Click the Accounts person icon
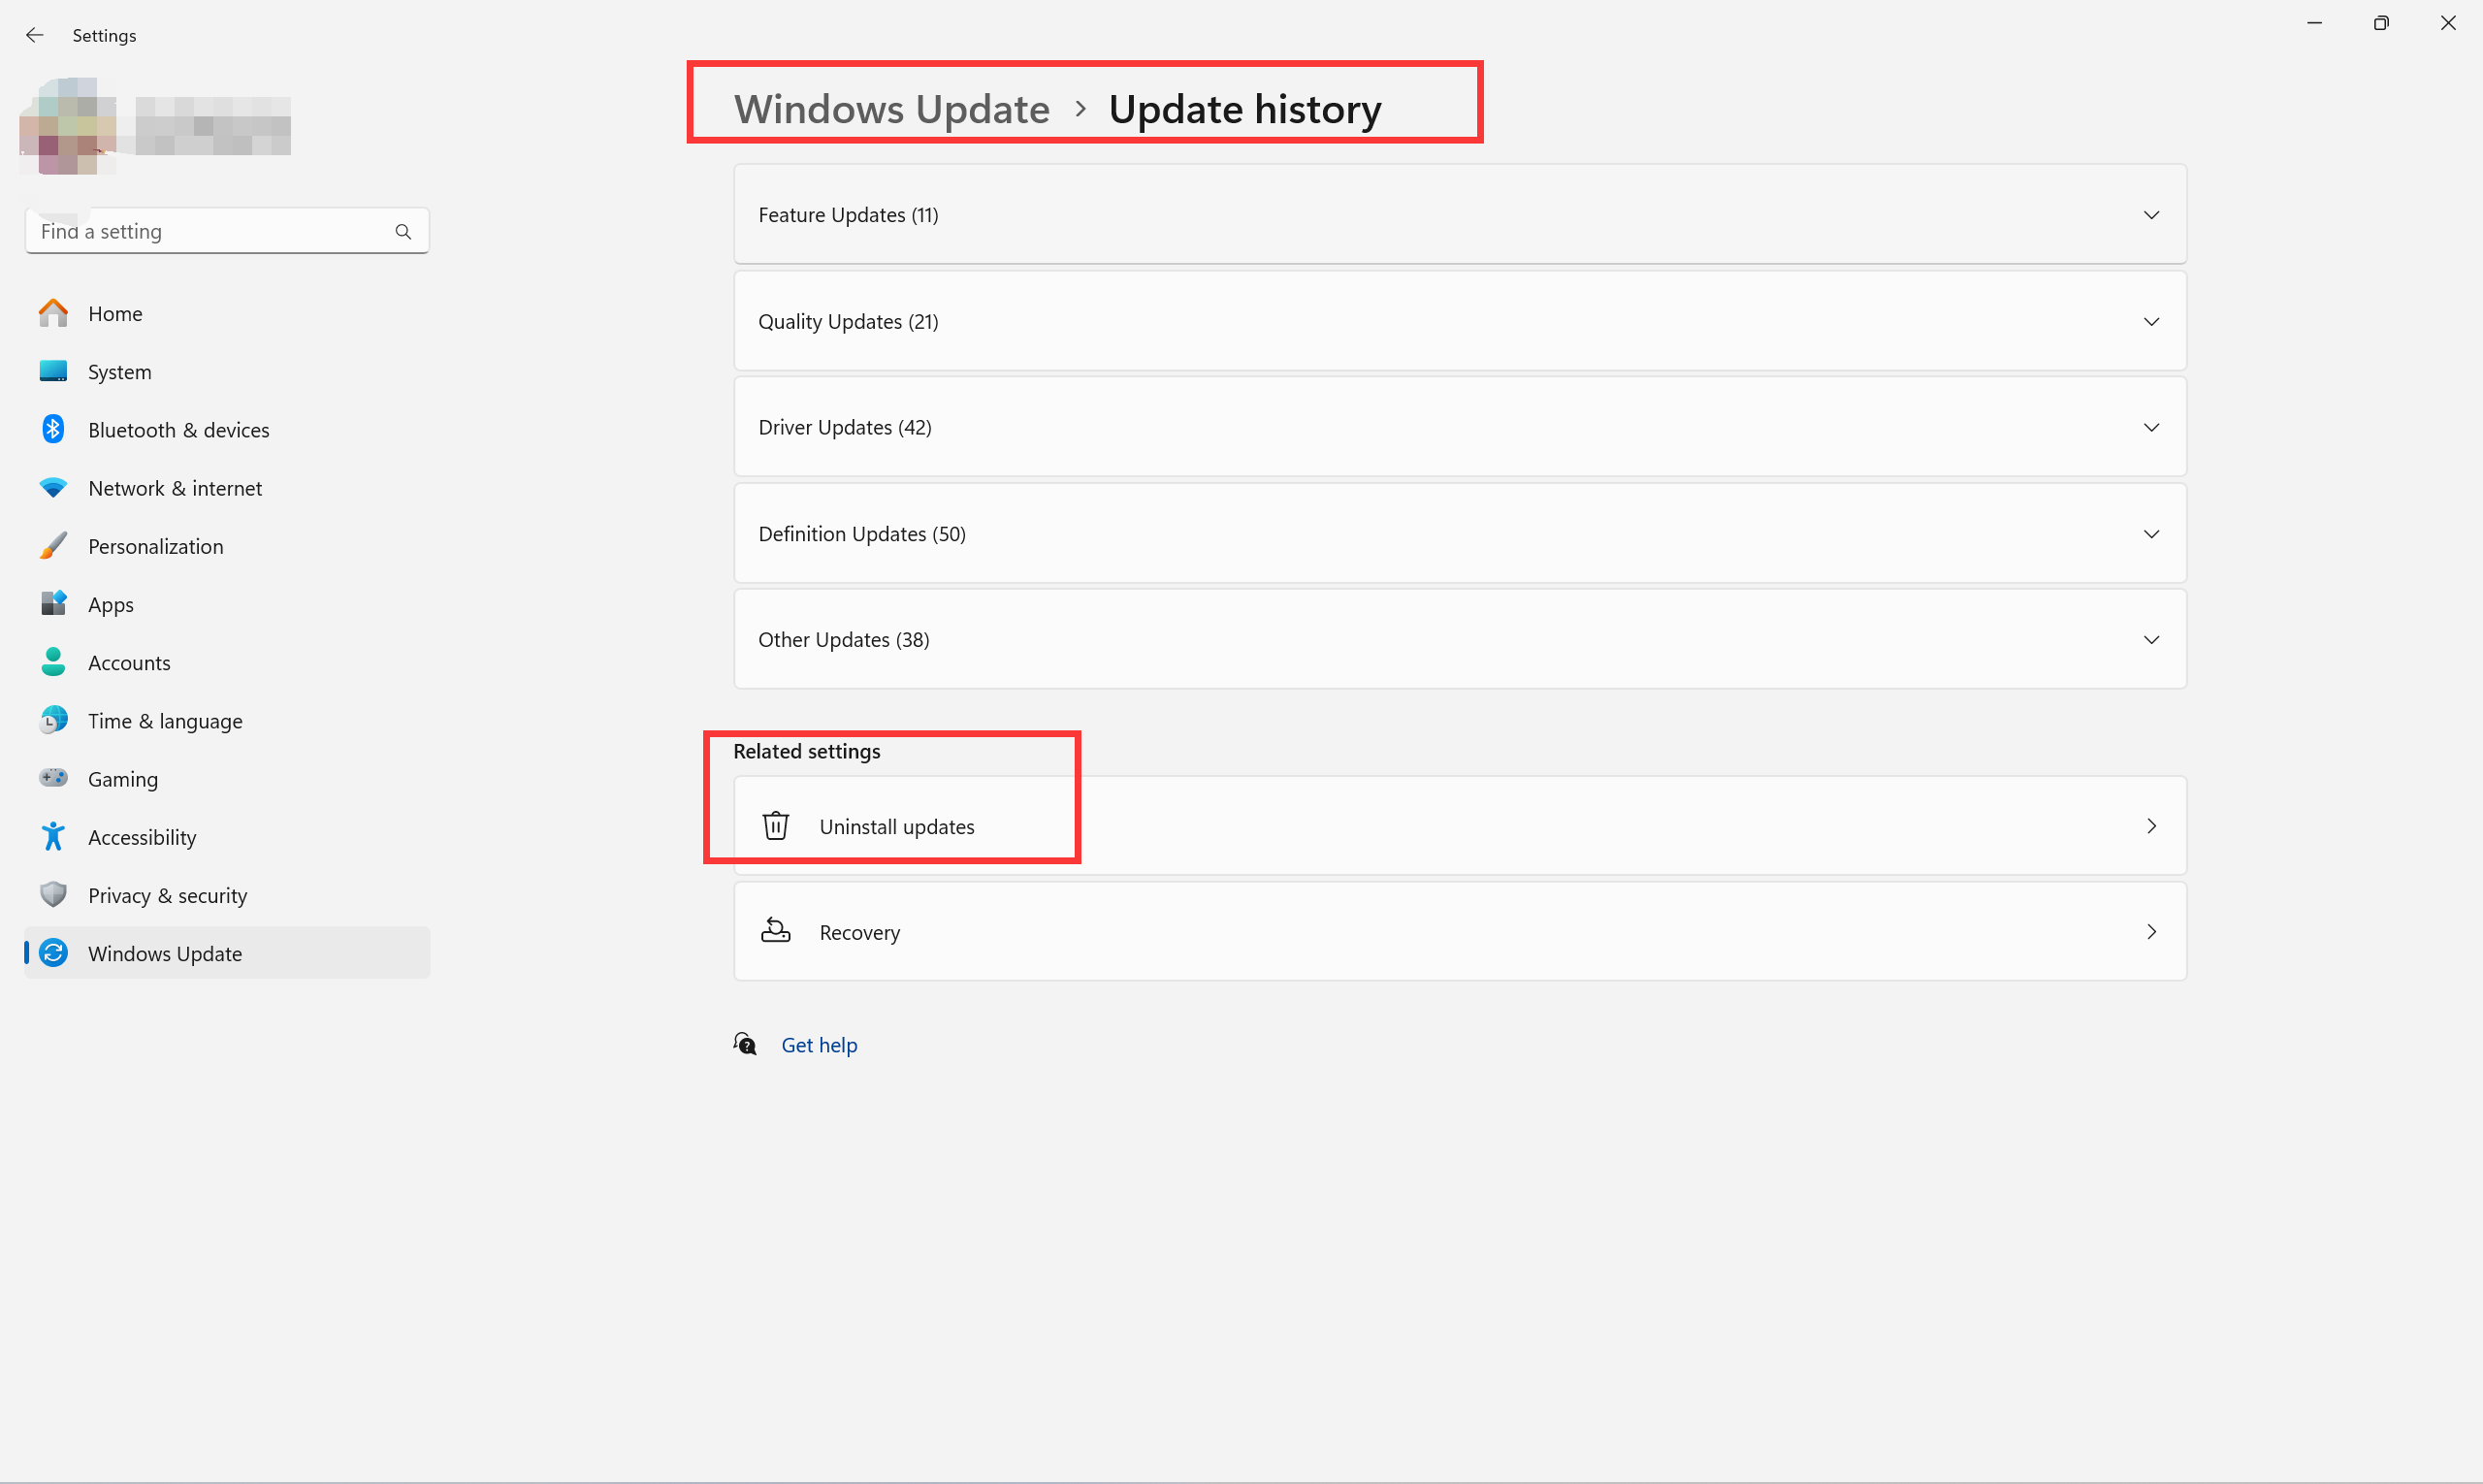The image size is (2483, 1484). (x=53, y=662)
